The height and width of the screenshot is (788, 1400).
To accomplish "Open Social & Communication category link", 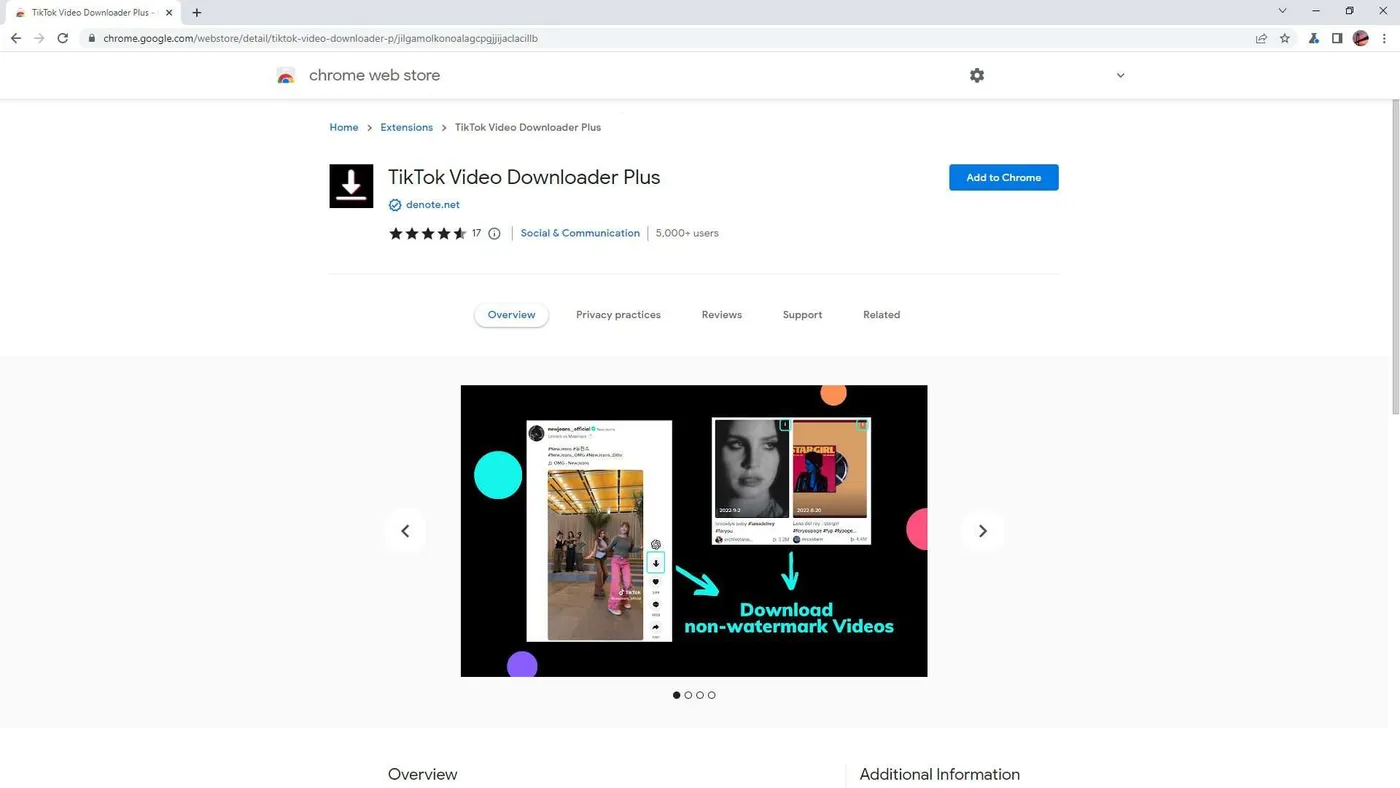I will point(580,234).
